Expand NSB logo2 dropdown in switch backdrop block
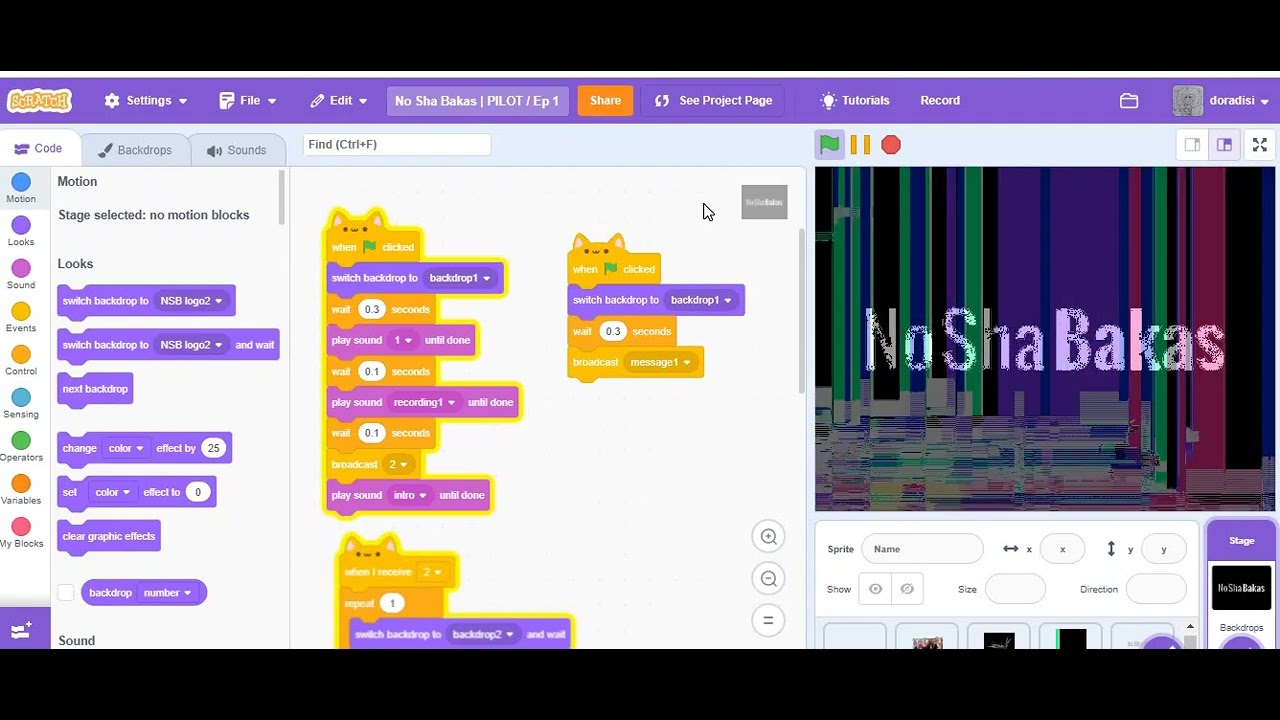1280x720 pixels. [191, 301]
